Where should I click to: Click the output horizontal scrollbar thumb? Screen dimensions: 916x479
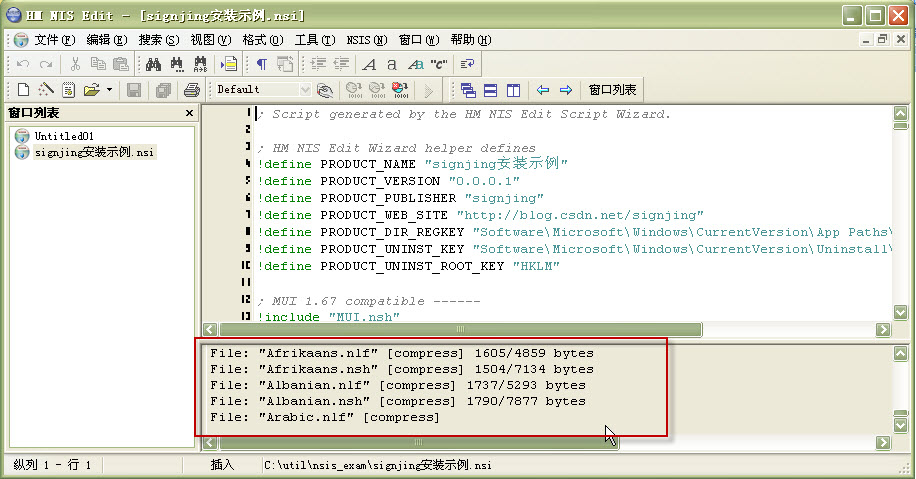coord(419,443)
